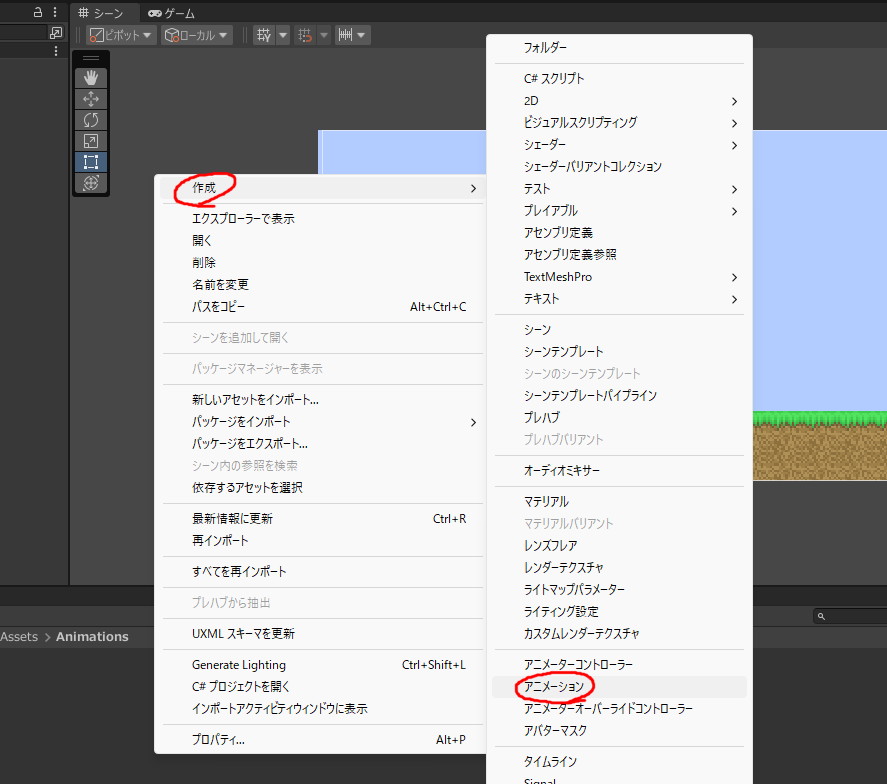Screen dimensions: 887x784
Task: Click Assets in the breadcrumb path
Action: (x=19, y=637)
